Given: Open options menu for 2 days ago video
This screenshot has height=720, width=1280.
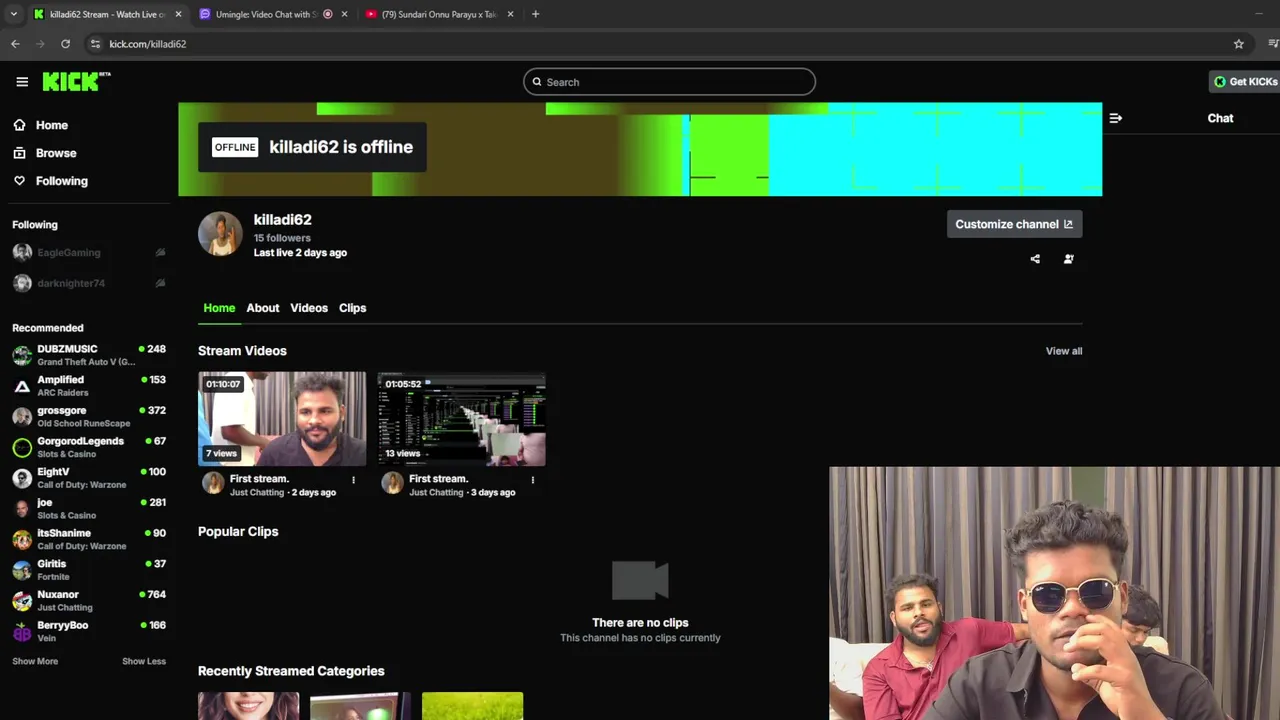Looking at the screenshot, I should point(353,480).
